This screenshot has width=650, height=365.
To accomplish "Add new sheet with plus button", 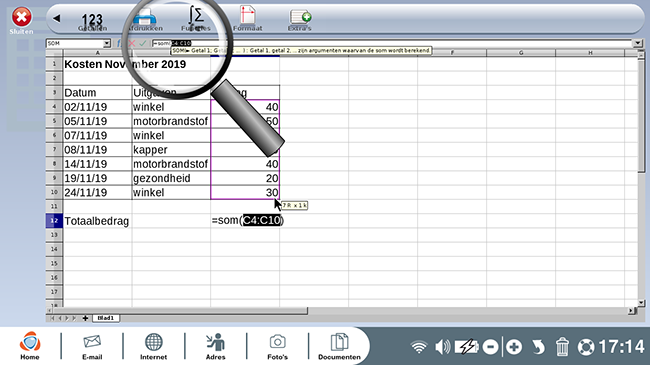I will (x=85, y=318).
